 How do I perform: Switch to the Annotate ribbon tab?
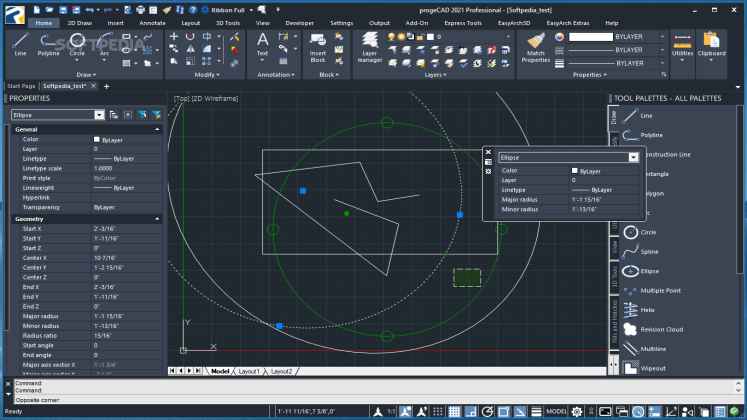(x=152, y=21)
